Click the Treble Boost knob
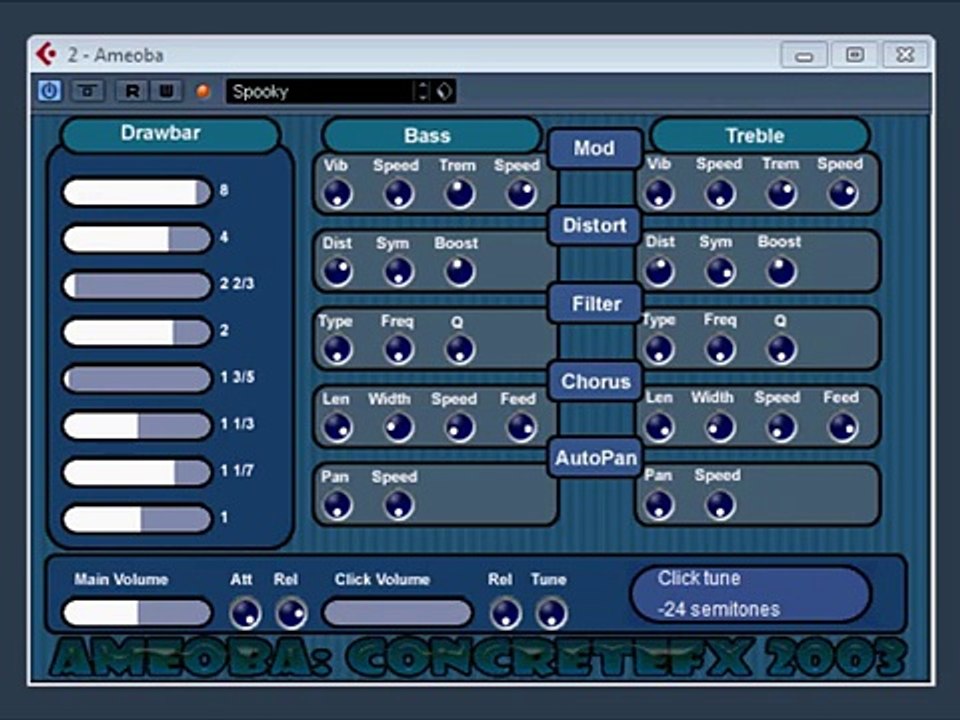This screenshot has width=960, height=720. [x=781, y=271]
